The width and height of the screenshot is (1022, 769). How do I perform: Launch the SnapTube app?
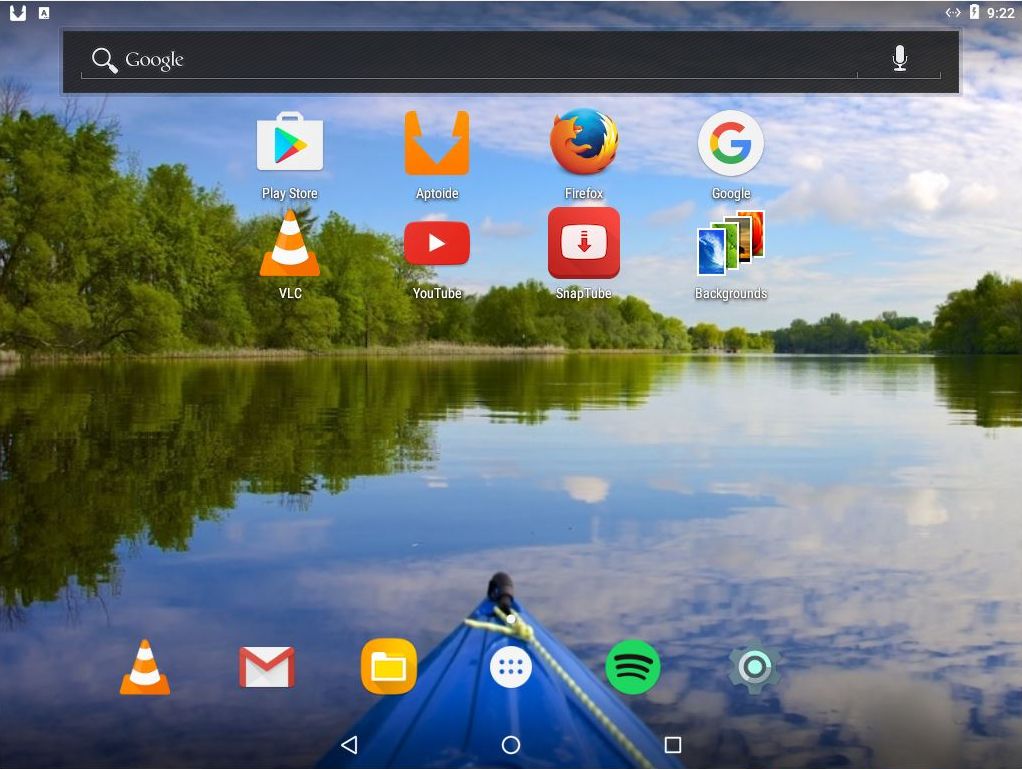584,242
